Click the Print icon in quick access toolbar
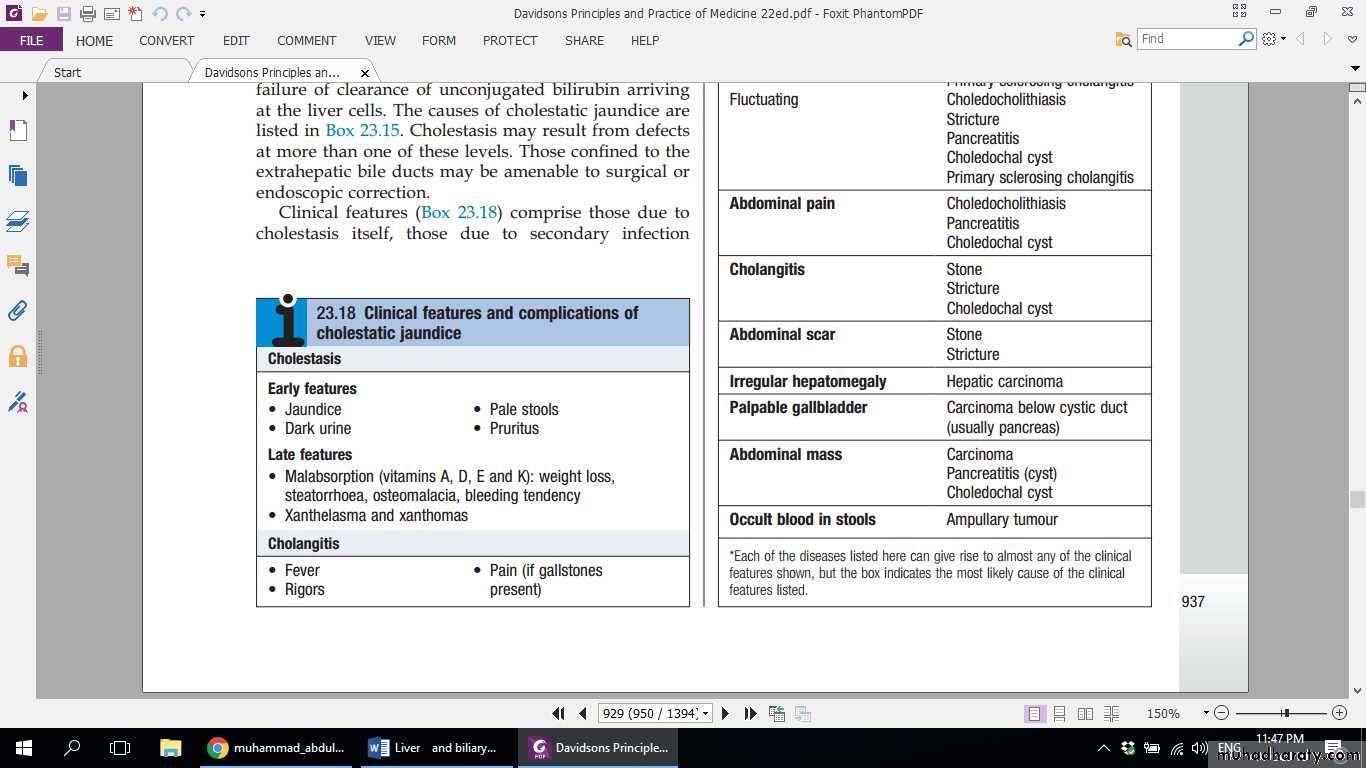This screenshot has width=1366, height=768. [87, 14]
